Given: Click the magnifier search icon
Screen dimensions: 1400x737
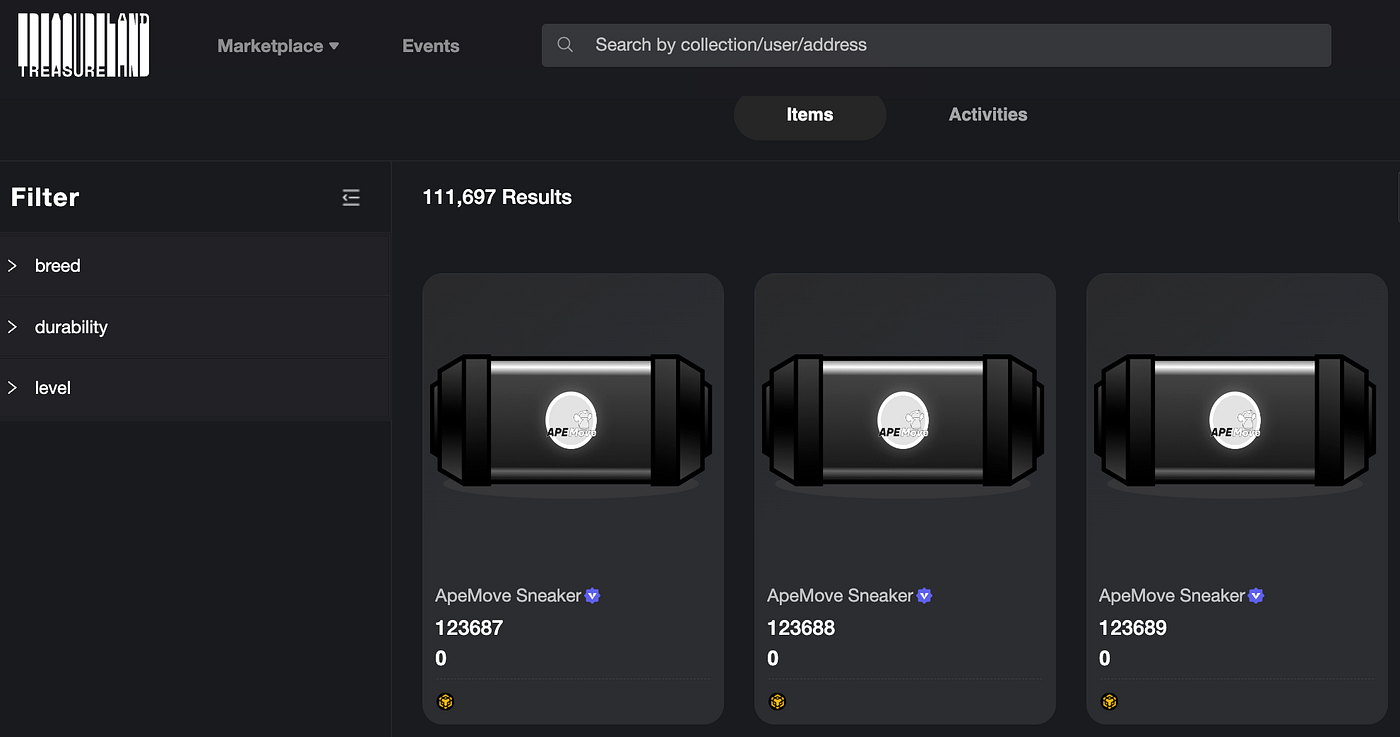Looking at the screenshot, I should [565, 45].
